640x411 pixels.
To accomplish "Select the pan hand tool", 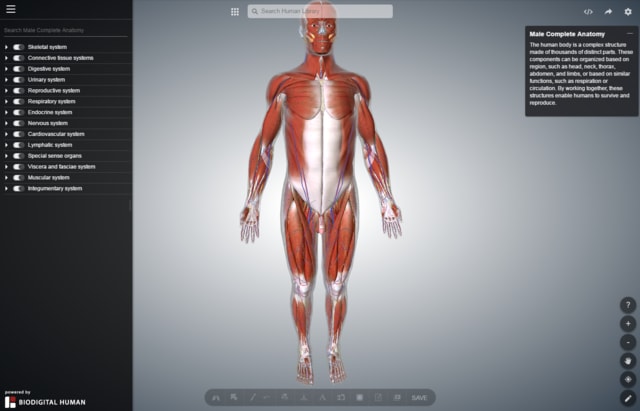I will tap(628, 361).
